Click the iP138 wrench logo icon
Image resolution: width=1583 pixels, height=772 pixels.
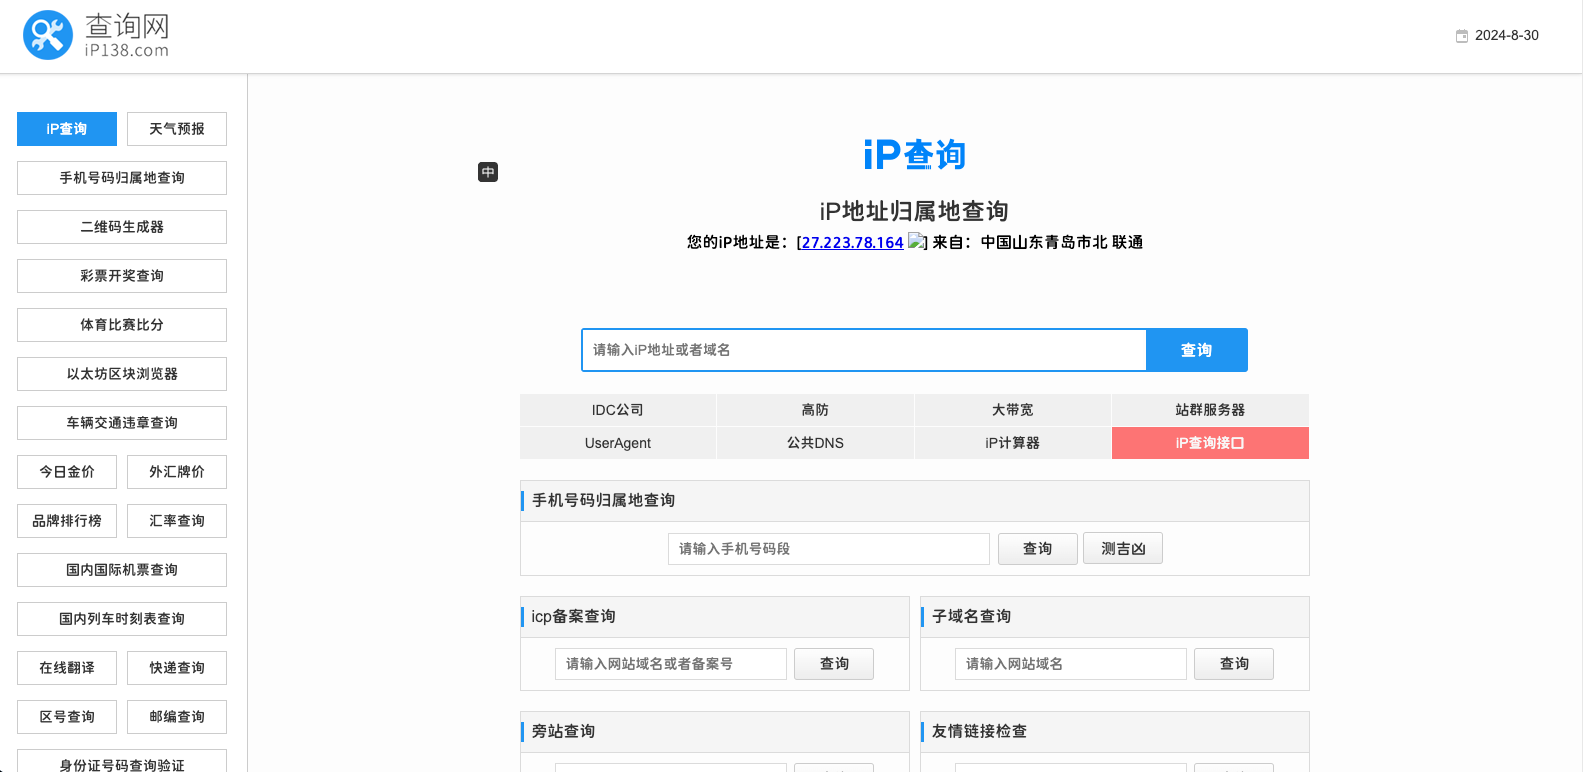(x=47, y=36)
